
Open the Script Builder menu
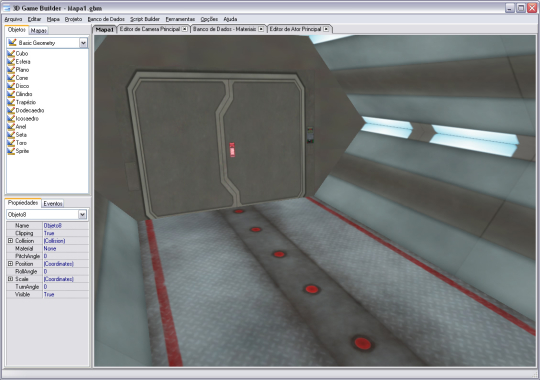[x=145, y=19]
